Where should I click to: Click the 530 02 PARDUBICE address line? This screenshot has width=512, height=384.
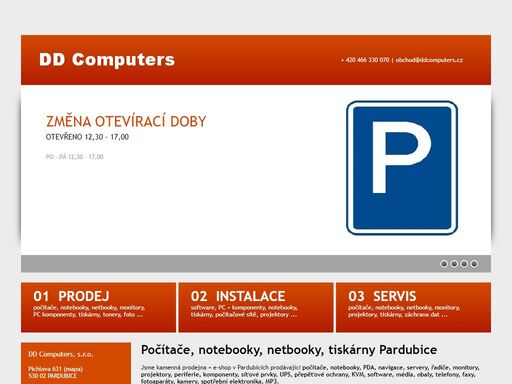pos(53,376)
